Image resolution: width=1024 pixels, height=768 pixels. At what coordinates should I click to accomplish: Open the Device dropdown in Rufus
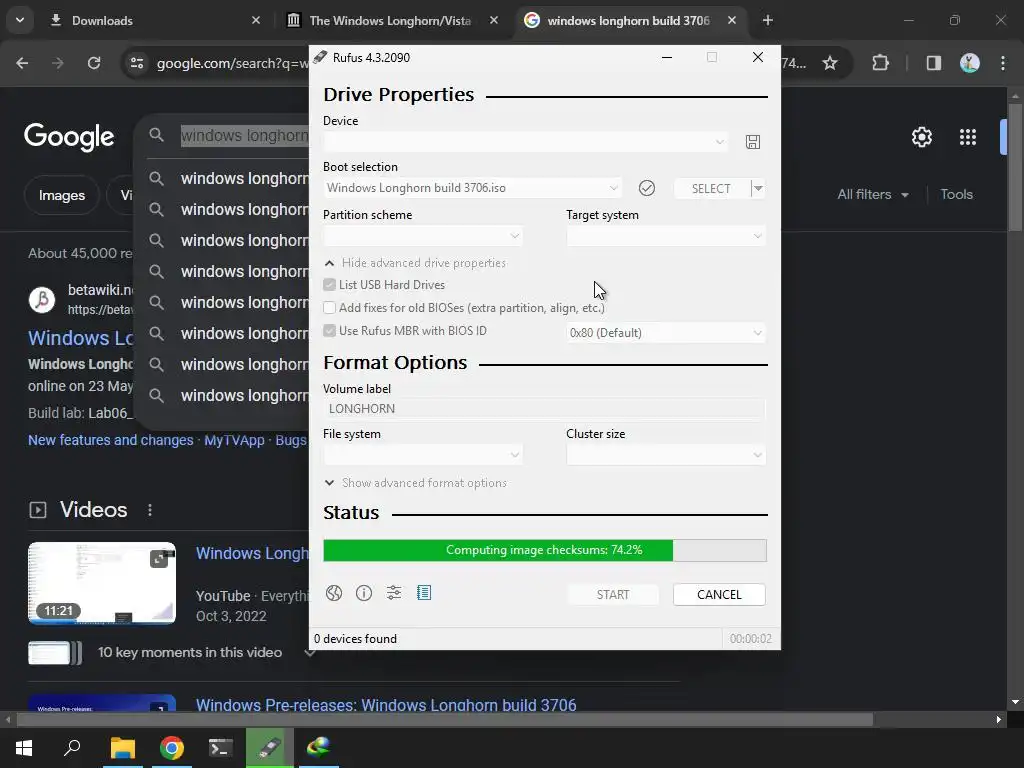coord(525,142)
